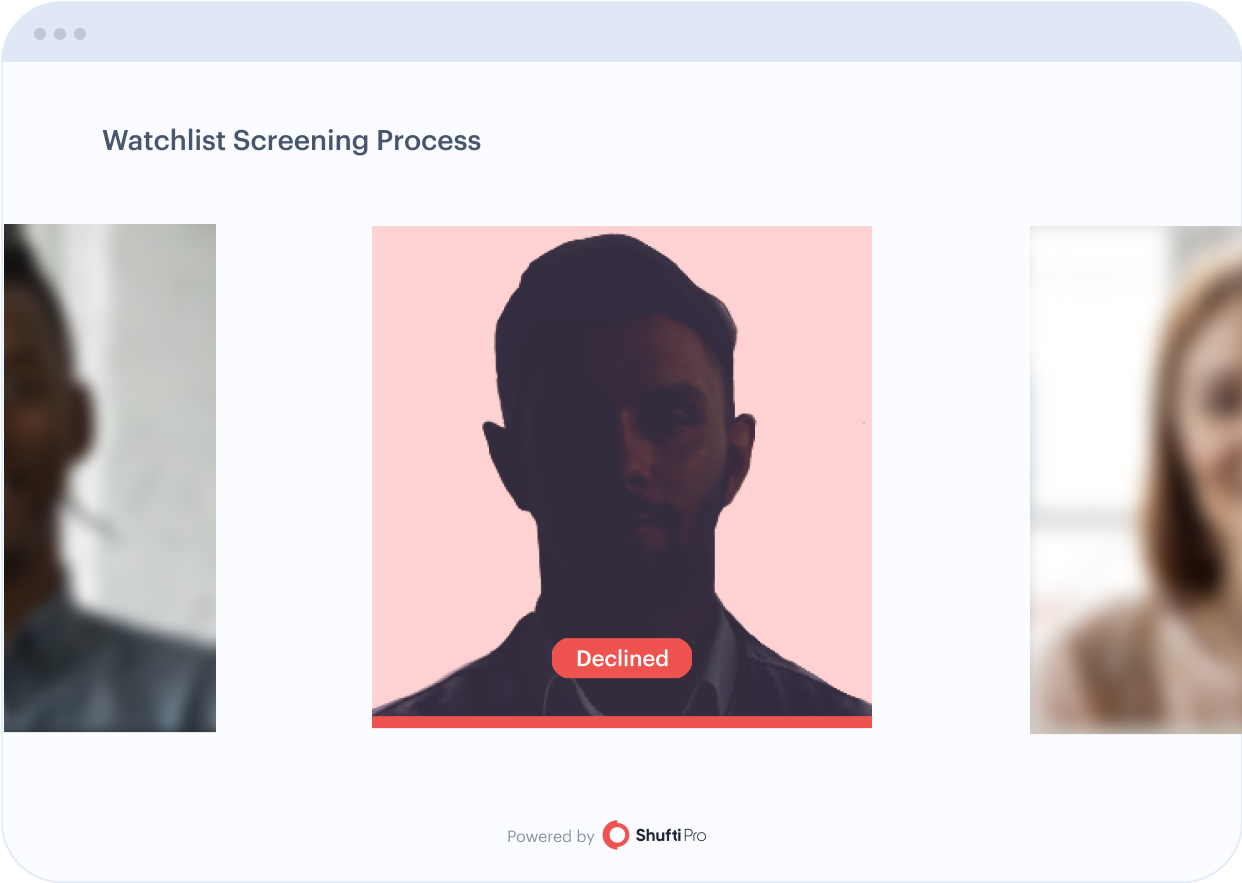Click the silhouette's shirt collar below the Declined badge
Viewport: 1242px width, 883px height.
622,695
